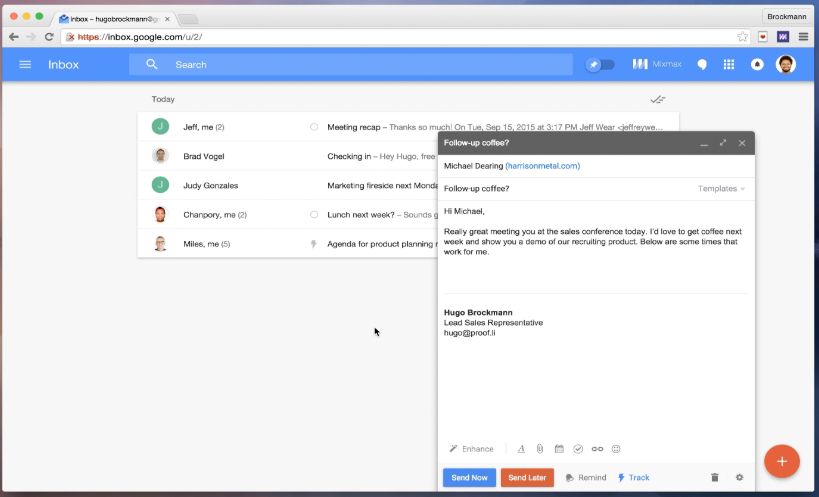Toggle the Track lightning option

[x=633, y=478]
